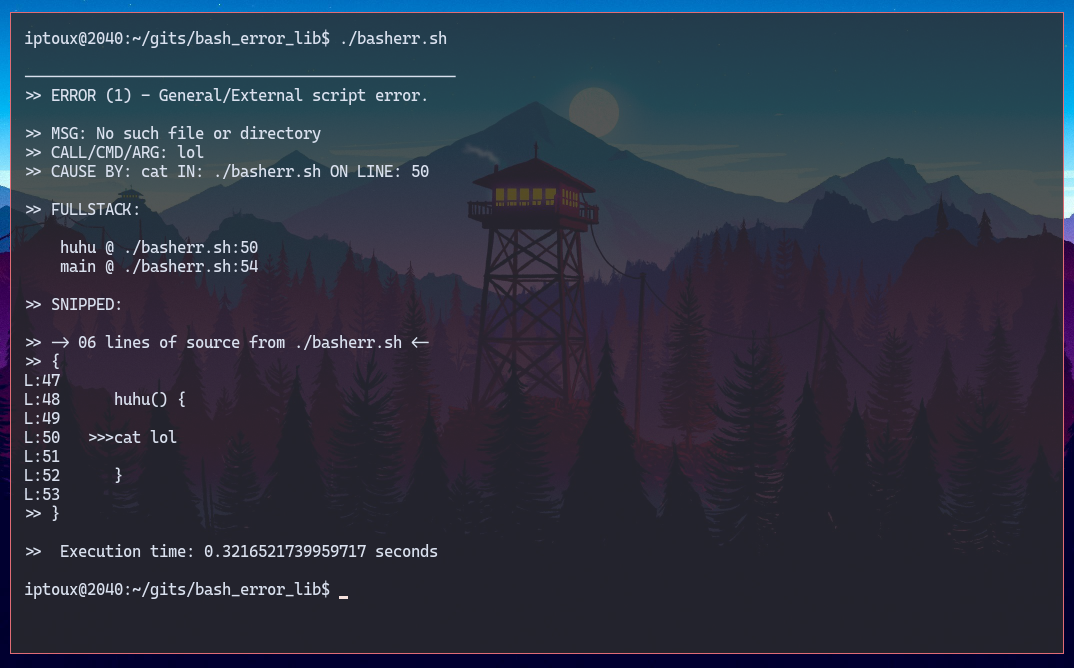
Task: Click the first prompt command ./basherr.sh
Action: 393,38
